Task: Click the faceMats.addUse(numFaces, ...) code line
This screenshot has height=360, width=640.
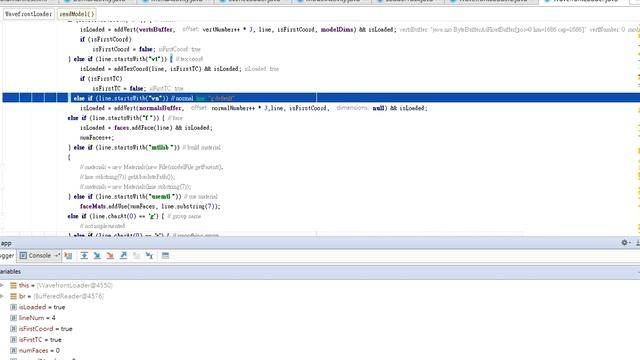Action: 150,206
